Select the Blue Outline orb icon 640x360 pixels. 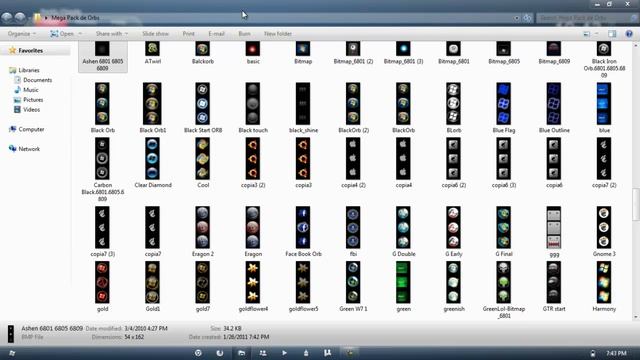554,104
